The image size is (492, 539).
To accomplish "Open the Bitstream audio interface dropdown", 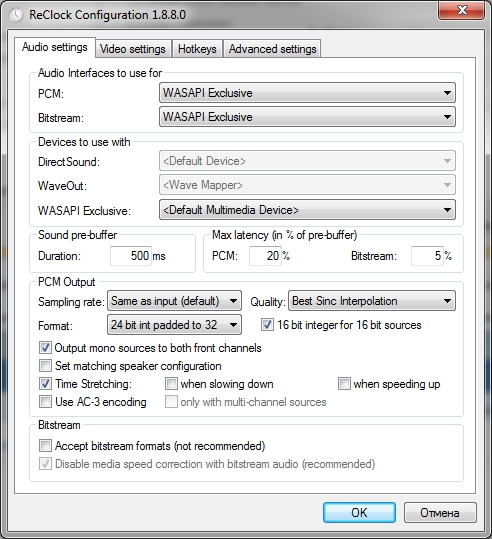I will point(307,117).
